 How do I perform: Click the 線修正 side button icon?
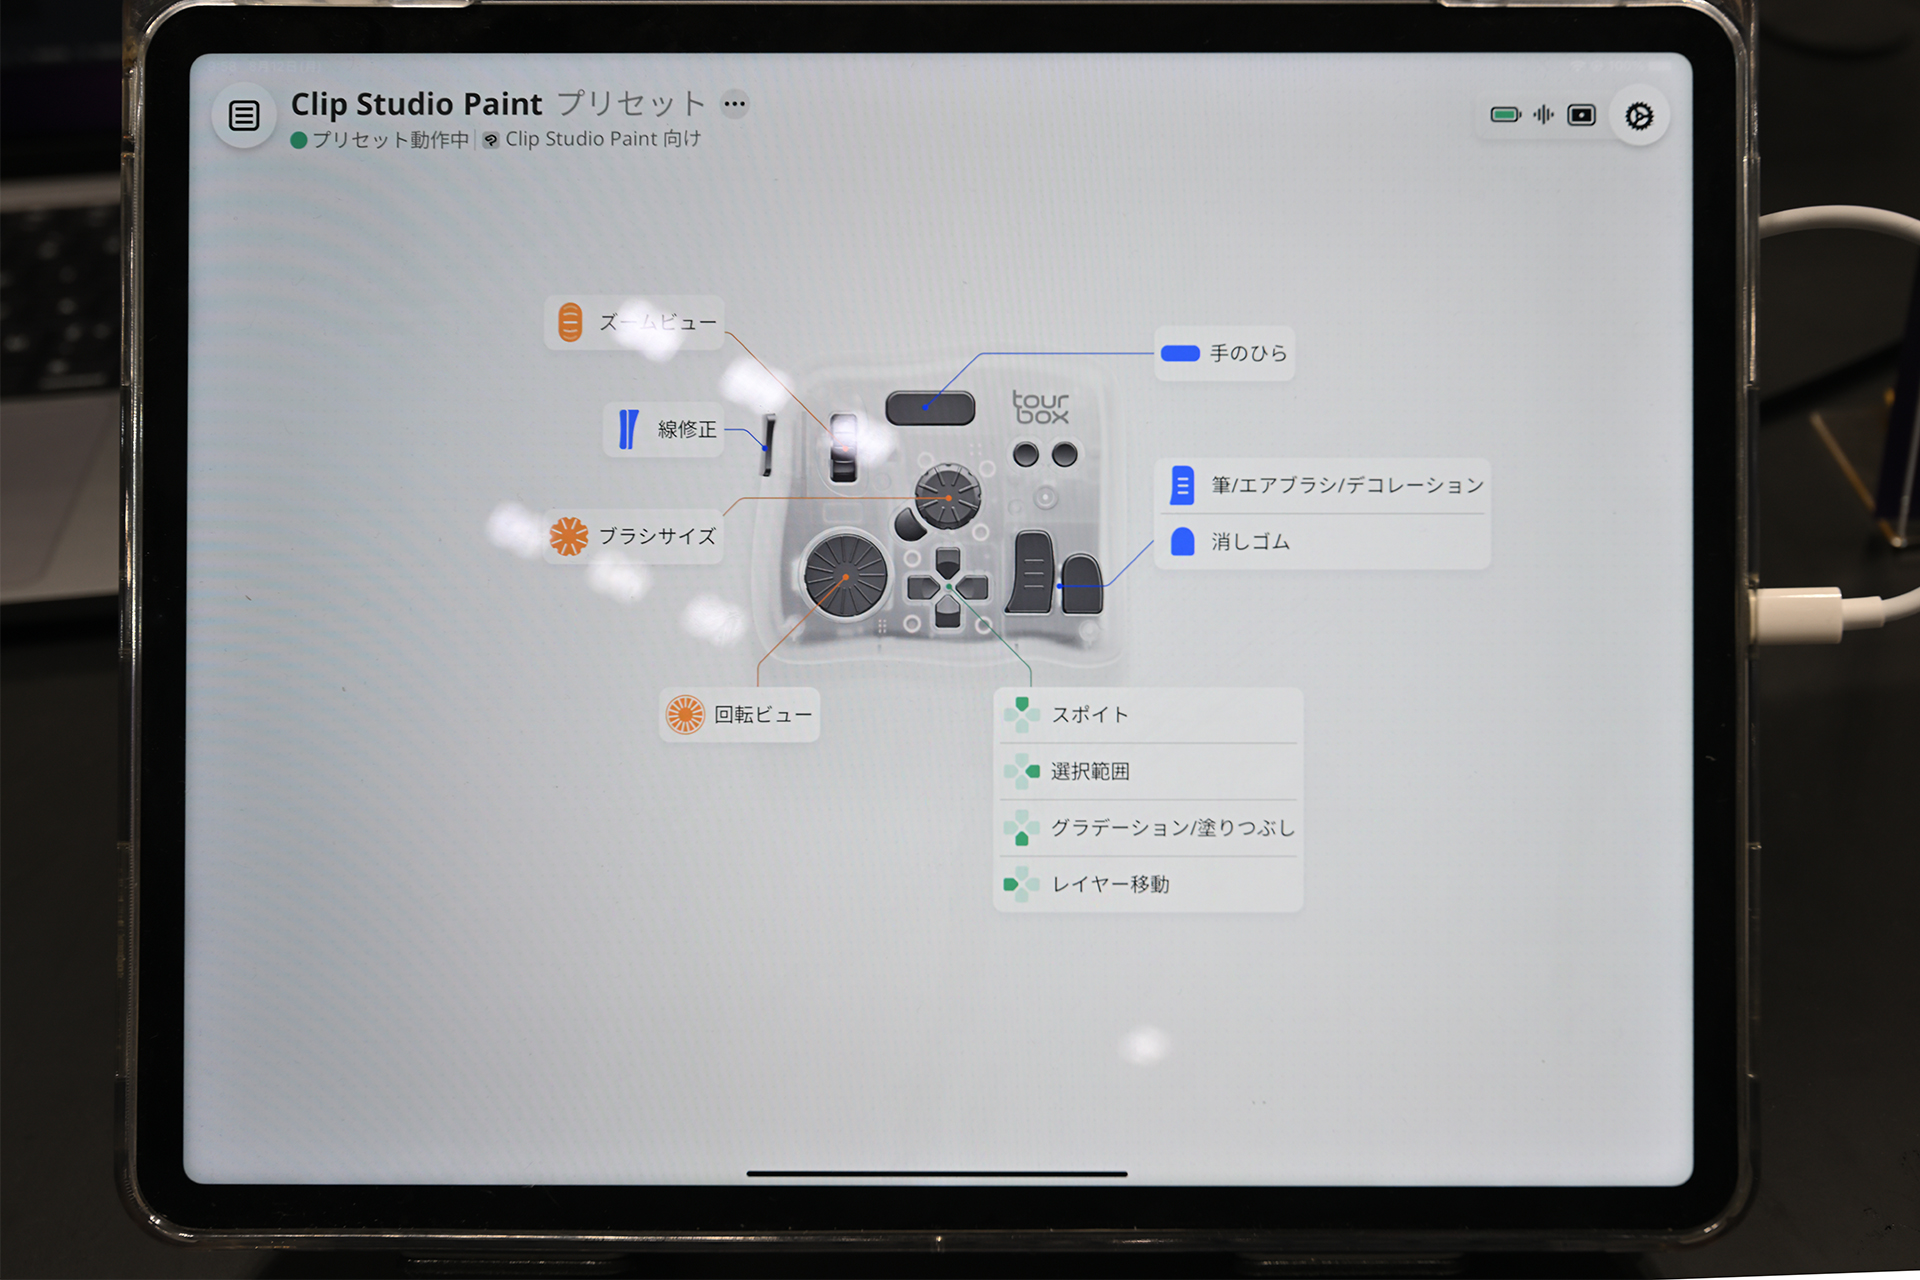(626, 430)
